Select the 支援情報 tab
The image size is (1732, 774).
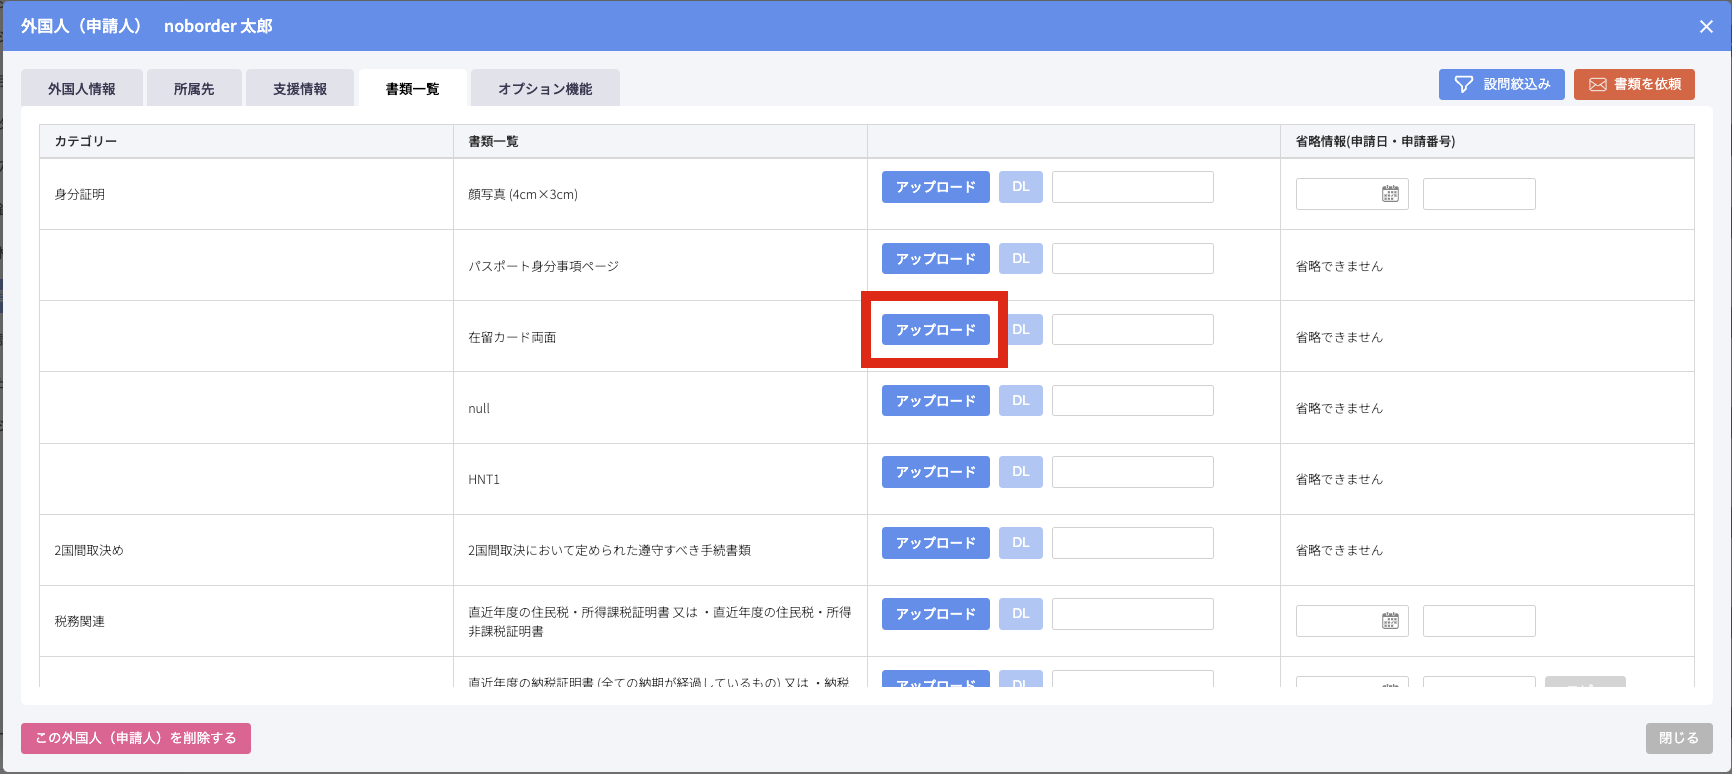[x=300, y=89]
